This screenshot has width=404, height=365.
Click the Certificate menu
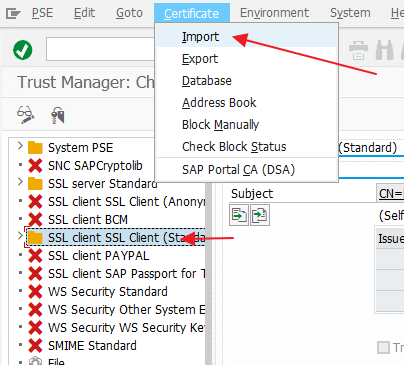[x=192, y=13]
